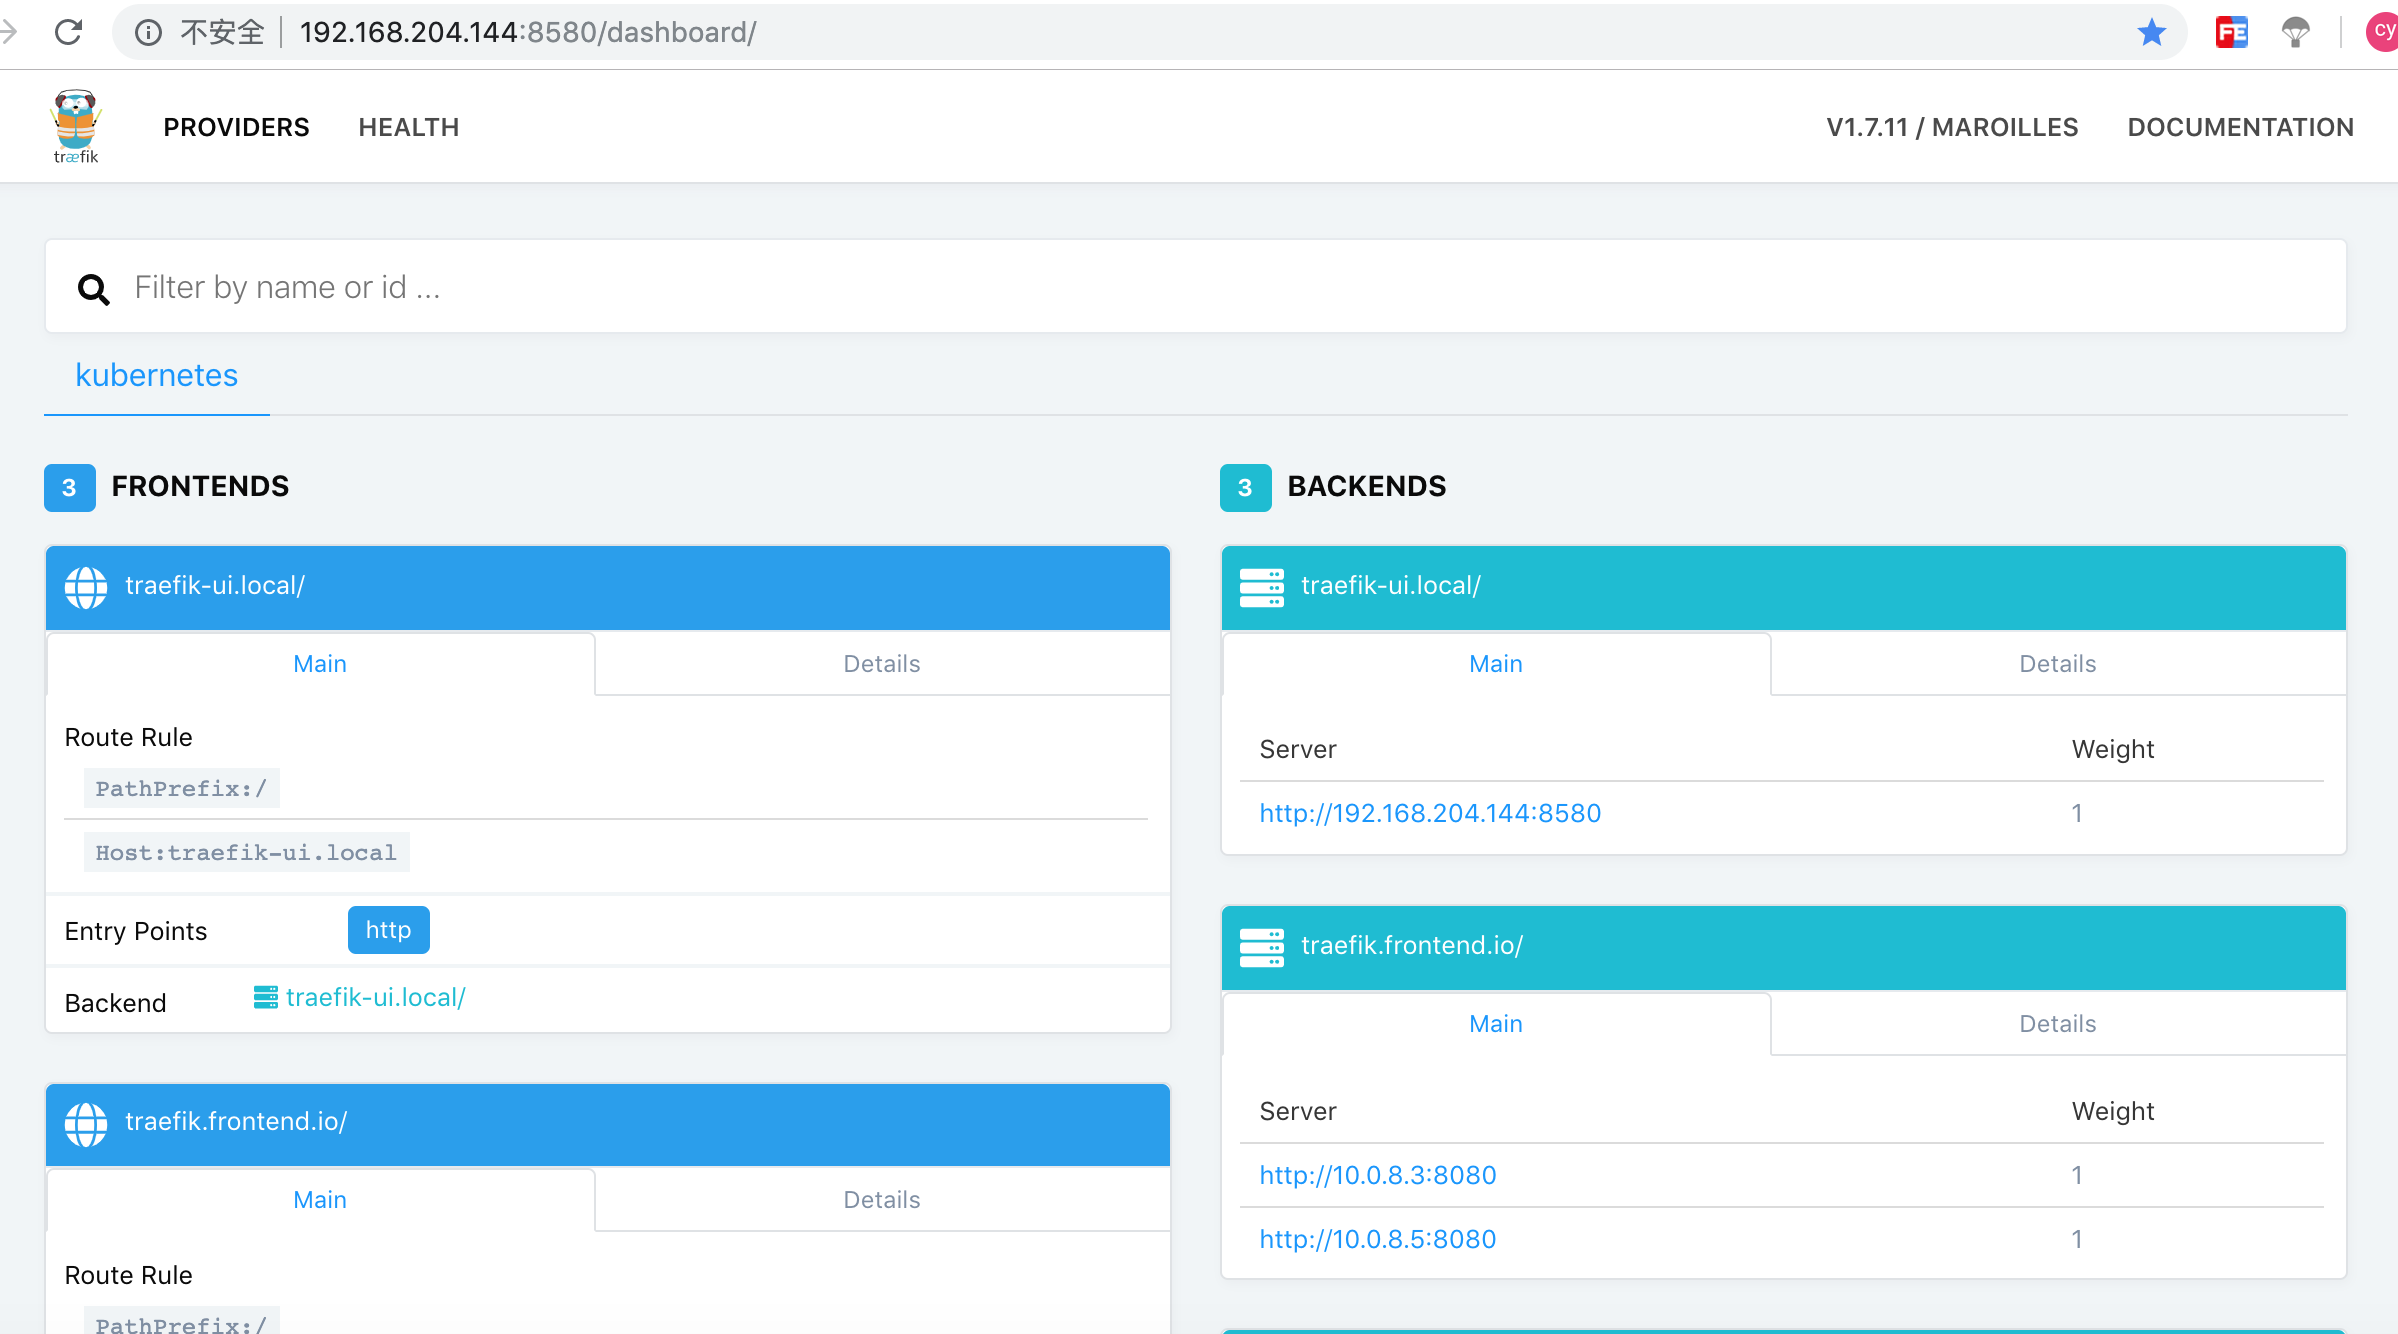2398x1334 pixels.
Task: Click the FRONTENDS section heading
Action: pos(200,487)
